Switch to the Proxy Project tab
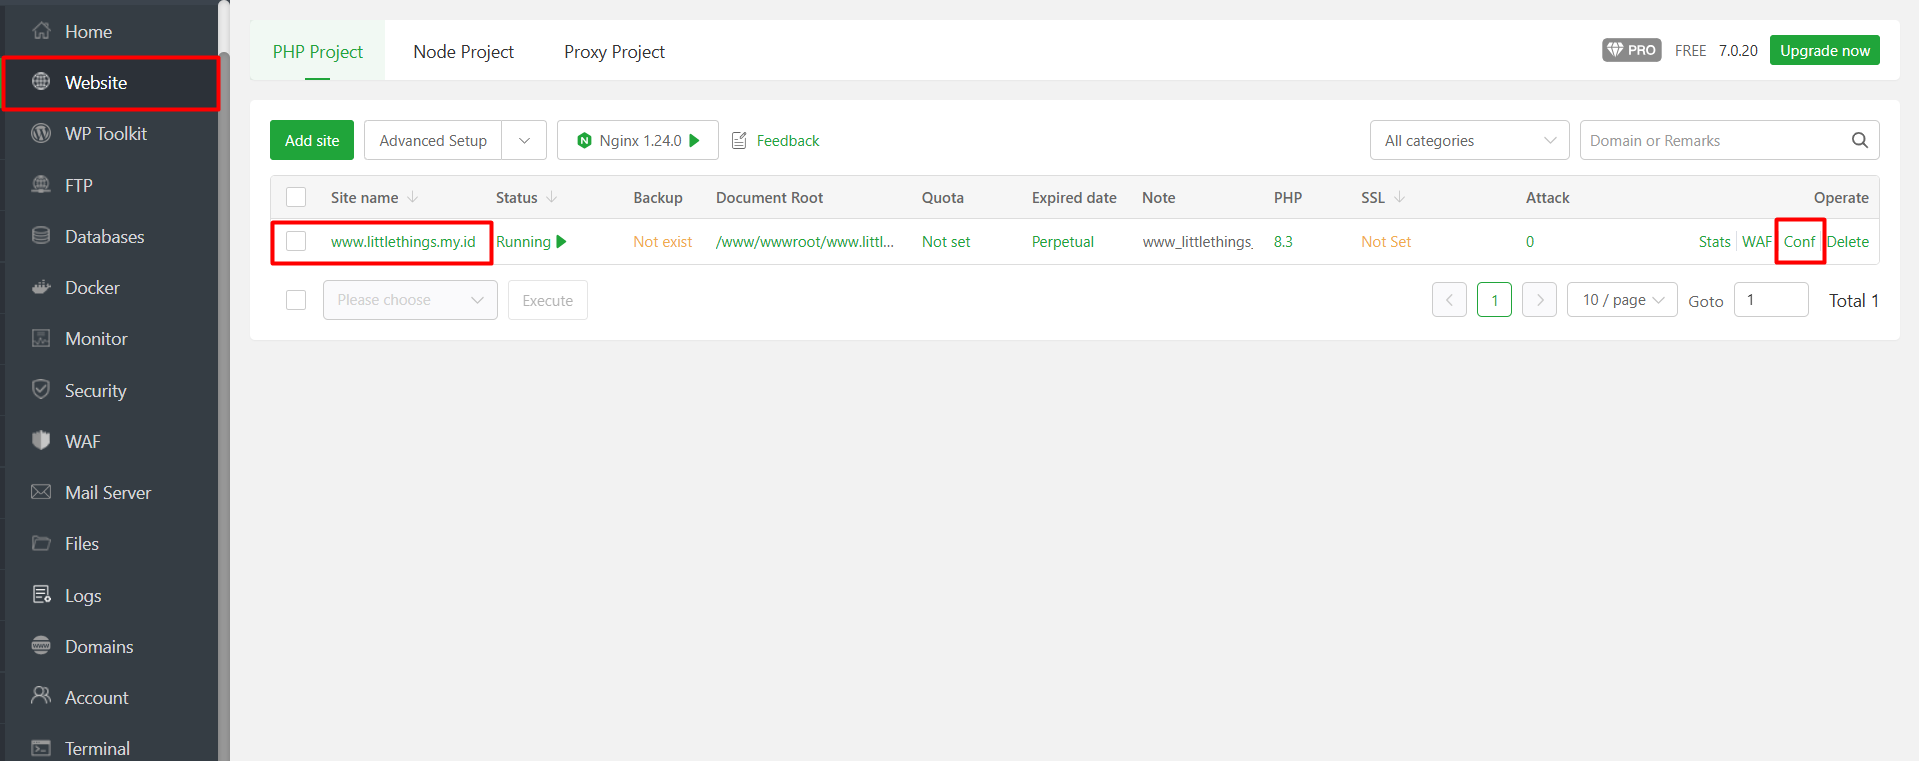 pyautogui.click(x=614, y=52)
